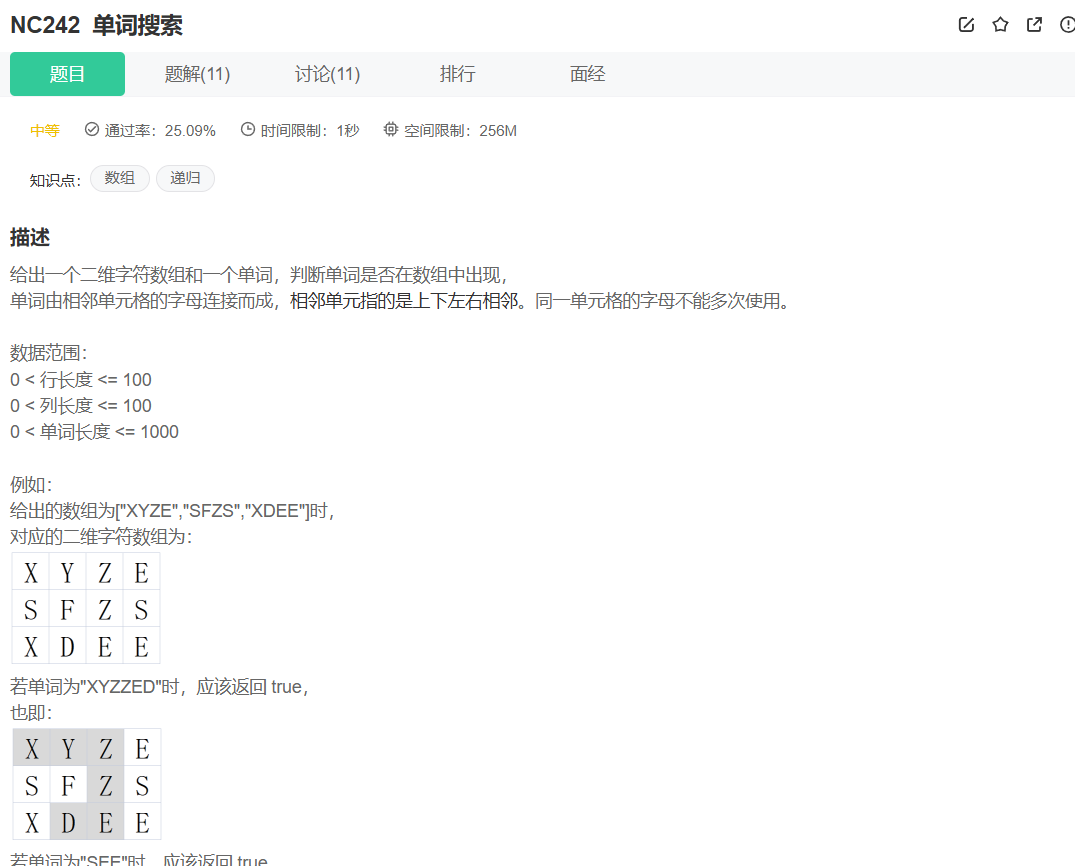
Task: Click the edit note icon in header
Action: tap(966, 25)
